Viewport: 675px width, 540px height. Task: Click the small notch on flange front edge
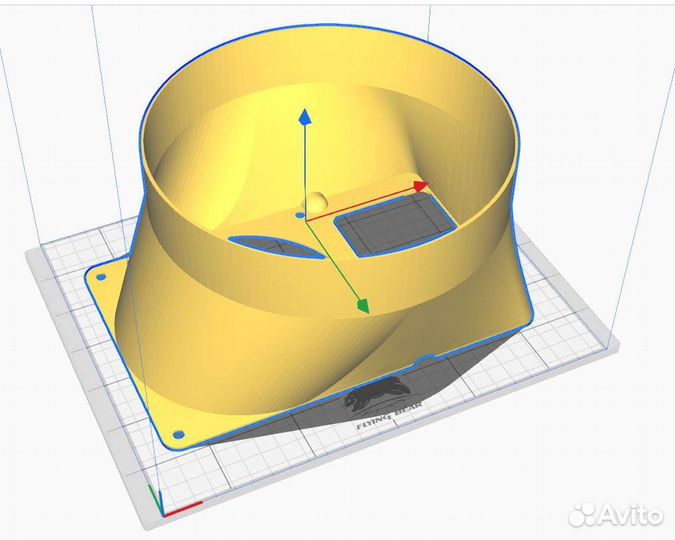pos(427,358)
